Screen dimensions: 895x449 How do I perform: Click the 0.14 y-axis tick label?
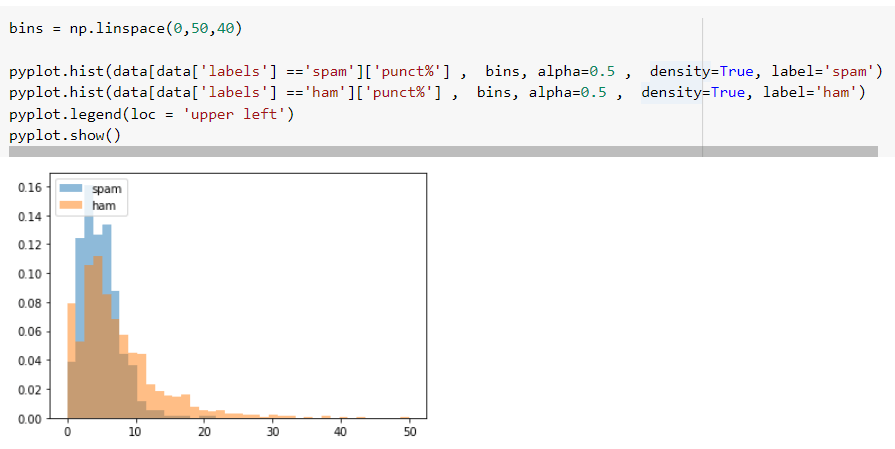(x=30, y=216)
